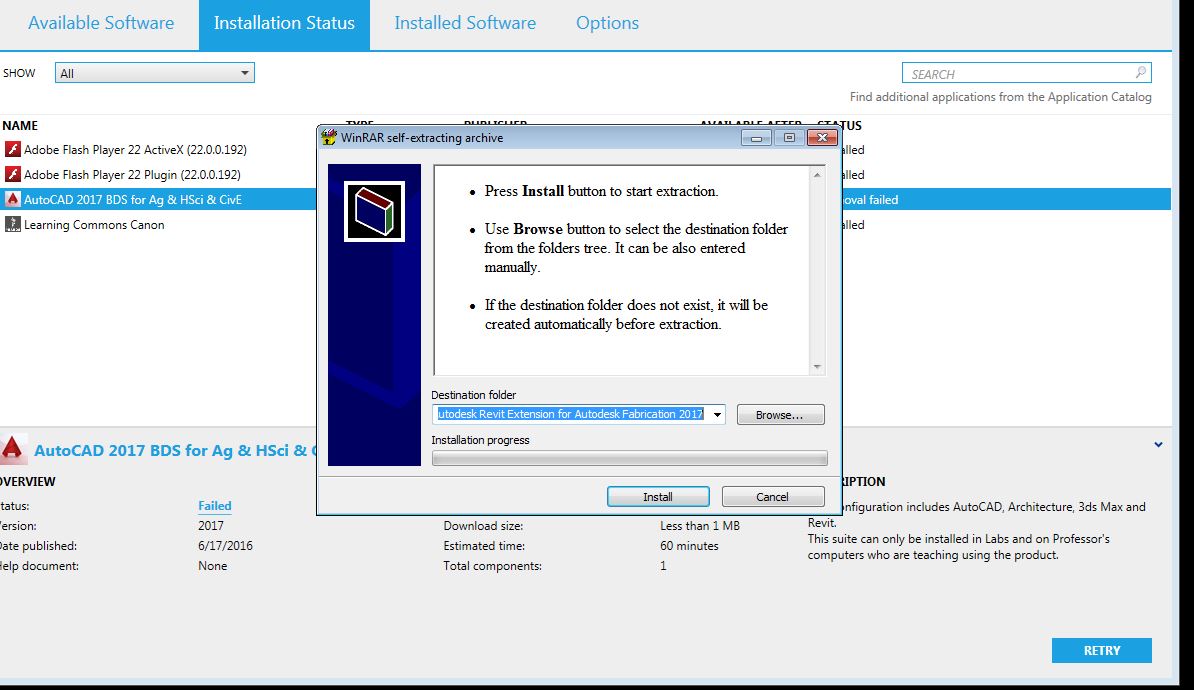Click the WinRAR archive book icon
The width and height of the screenshot is (1194, 690).
coord(375,212)
